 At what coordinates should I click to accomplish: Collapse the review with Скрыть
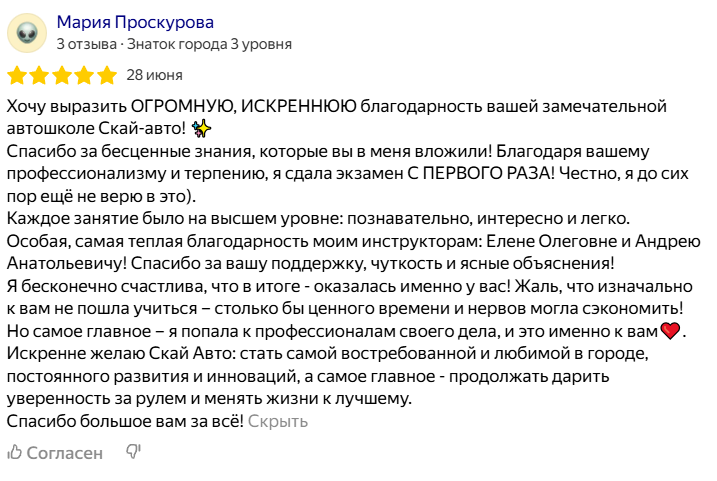tap(278, 421)
